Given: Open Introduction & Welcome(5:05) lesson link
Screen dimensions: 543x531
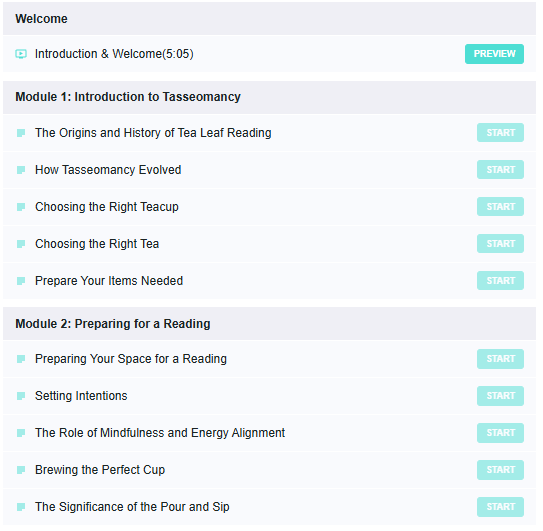Looking at the screenshot, I should click(114, 54).
